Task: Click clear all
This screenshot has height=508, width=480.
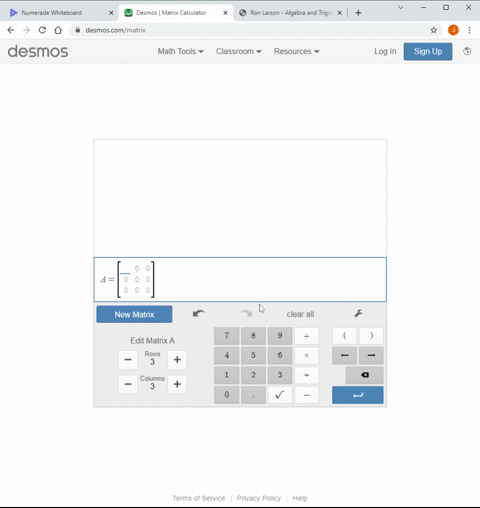Action: tap(300, 314)
